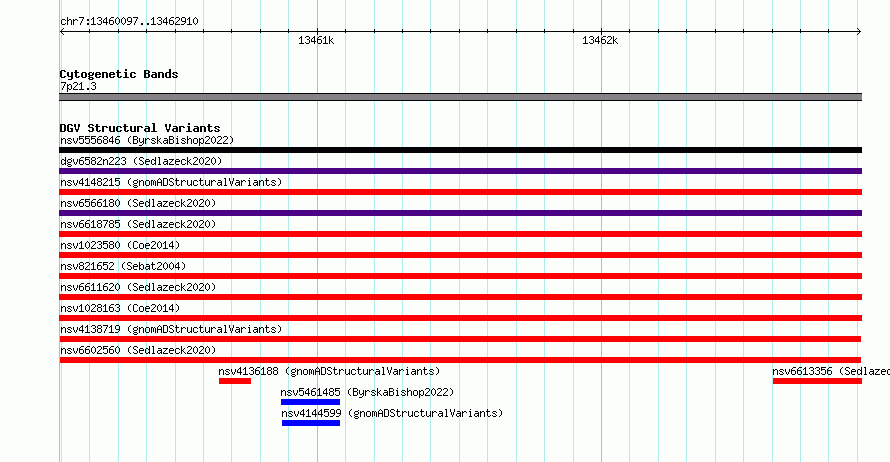Open nsv4138719 (gnomADStructuralVariants) label
The width and height of the screenshot is (890, 462).
tap(171, 329)
